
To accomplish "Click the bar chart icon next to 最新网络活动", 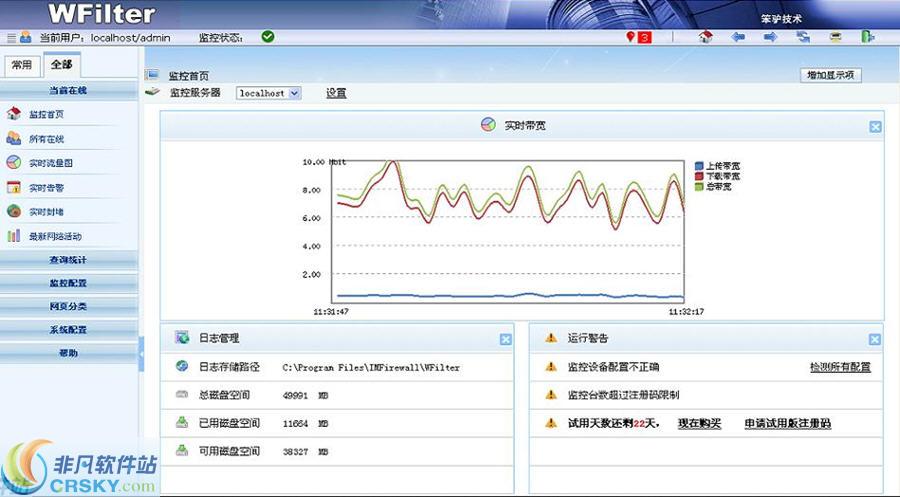I will click(x=14, y=235).
